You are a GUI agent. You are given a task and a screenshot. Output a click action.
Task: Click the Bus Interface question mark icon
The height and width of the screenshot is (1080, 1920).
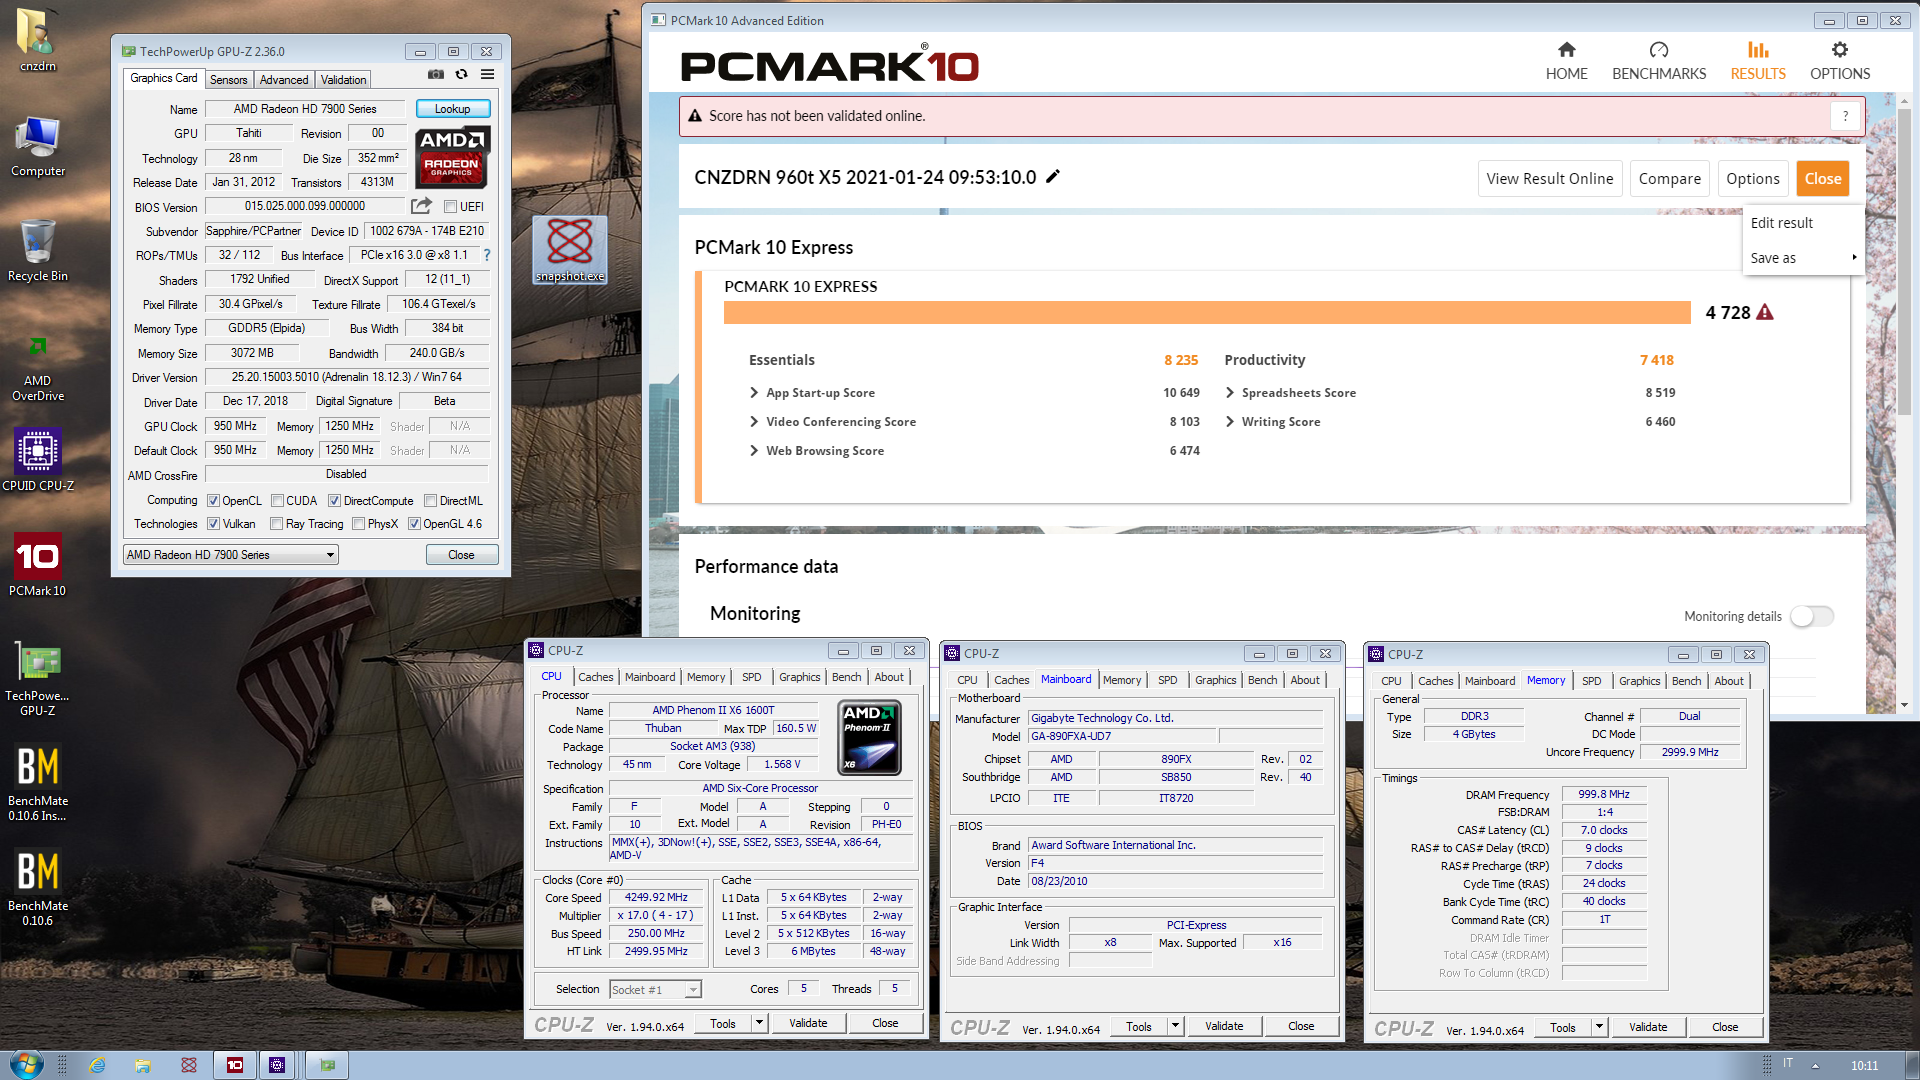coord(487,255)
